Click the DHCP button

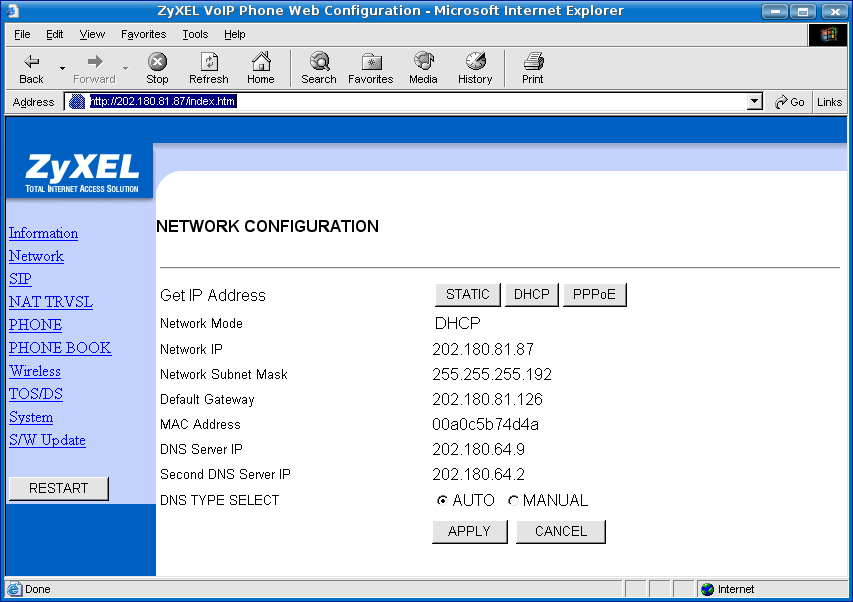click(532, 295)
